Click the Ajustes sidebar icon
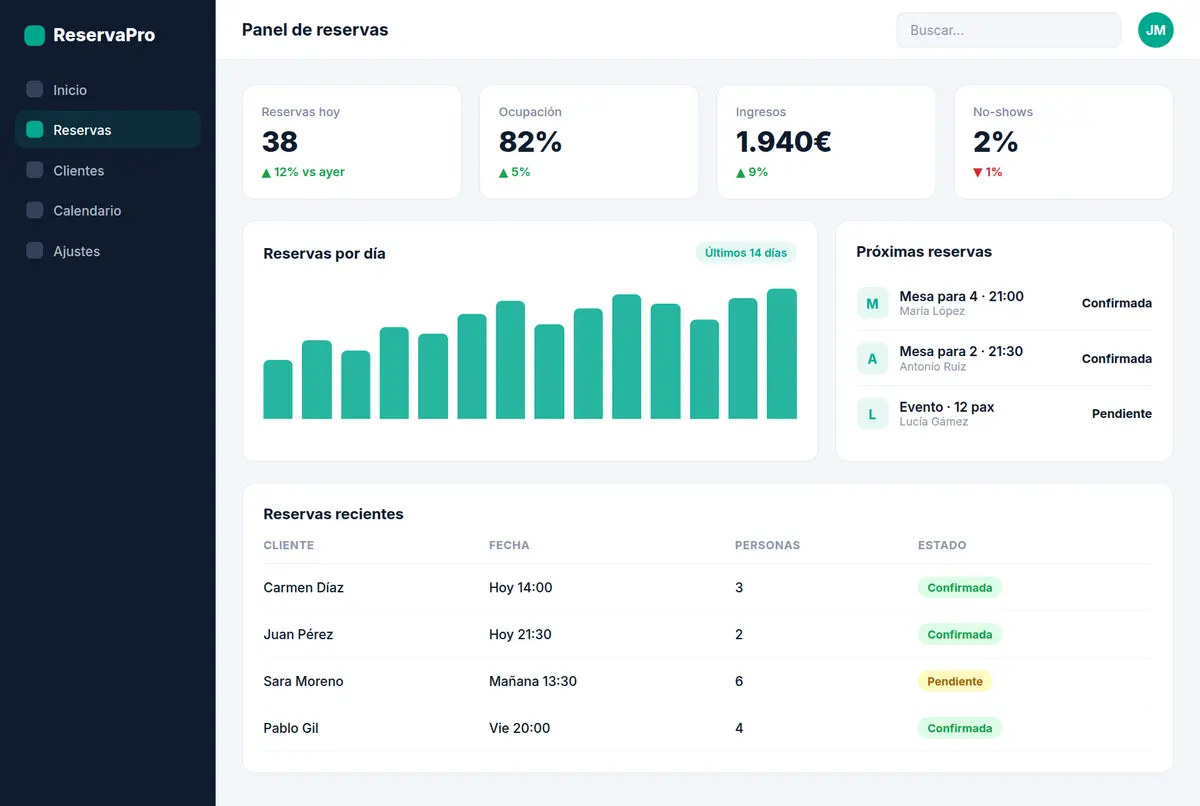Screen dimensions: 1200x806 [34, 251]
